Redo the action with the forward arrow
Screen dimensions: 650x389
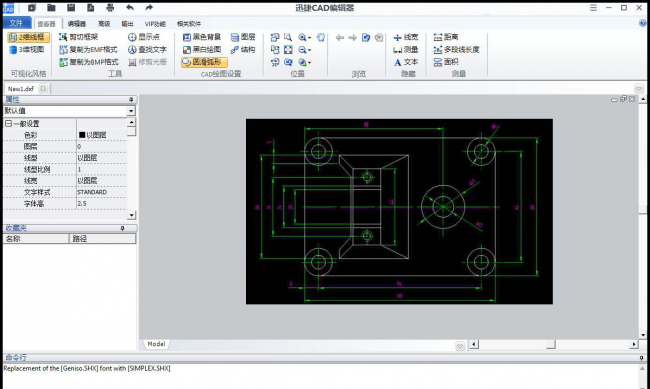pyautogui.click(x=149, y=7)
